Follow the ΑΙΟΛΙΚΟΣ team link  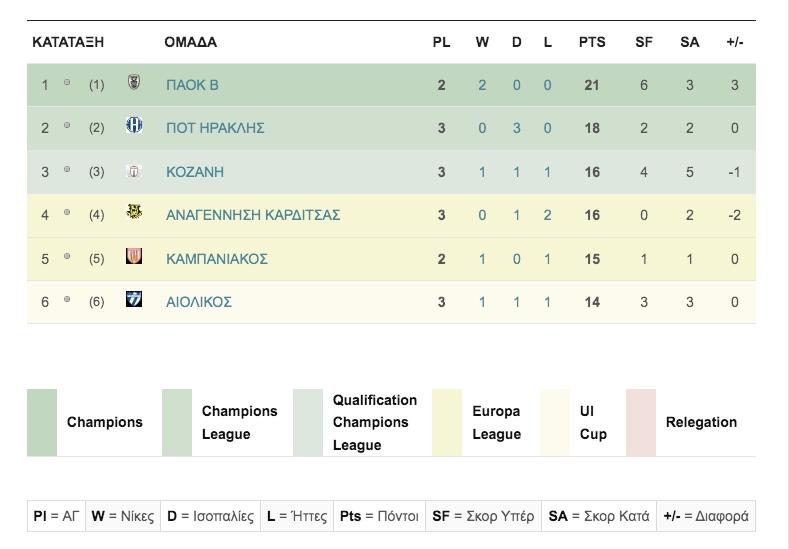pos(199,302)
